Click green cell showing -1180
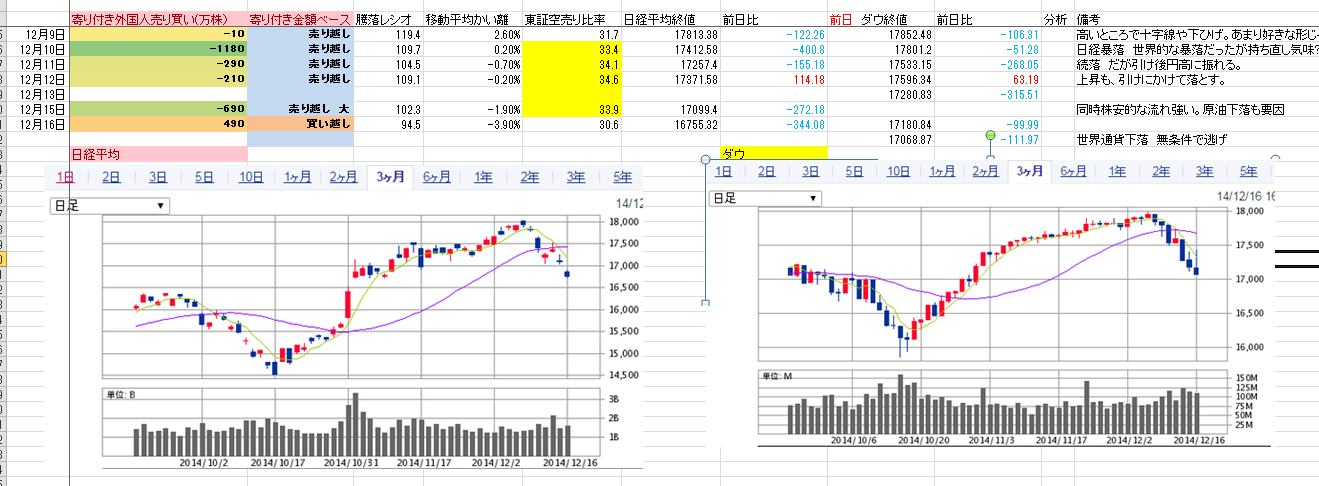The image size is (1319, 486). (x=158, y=49)
